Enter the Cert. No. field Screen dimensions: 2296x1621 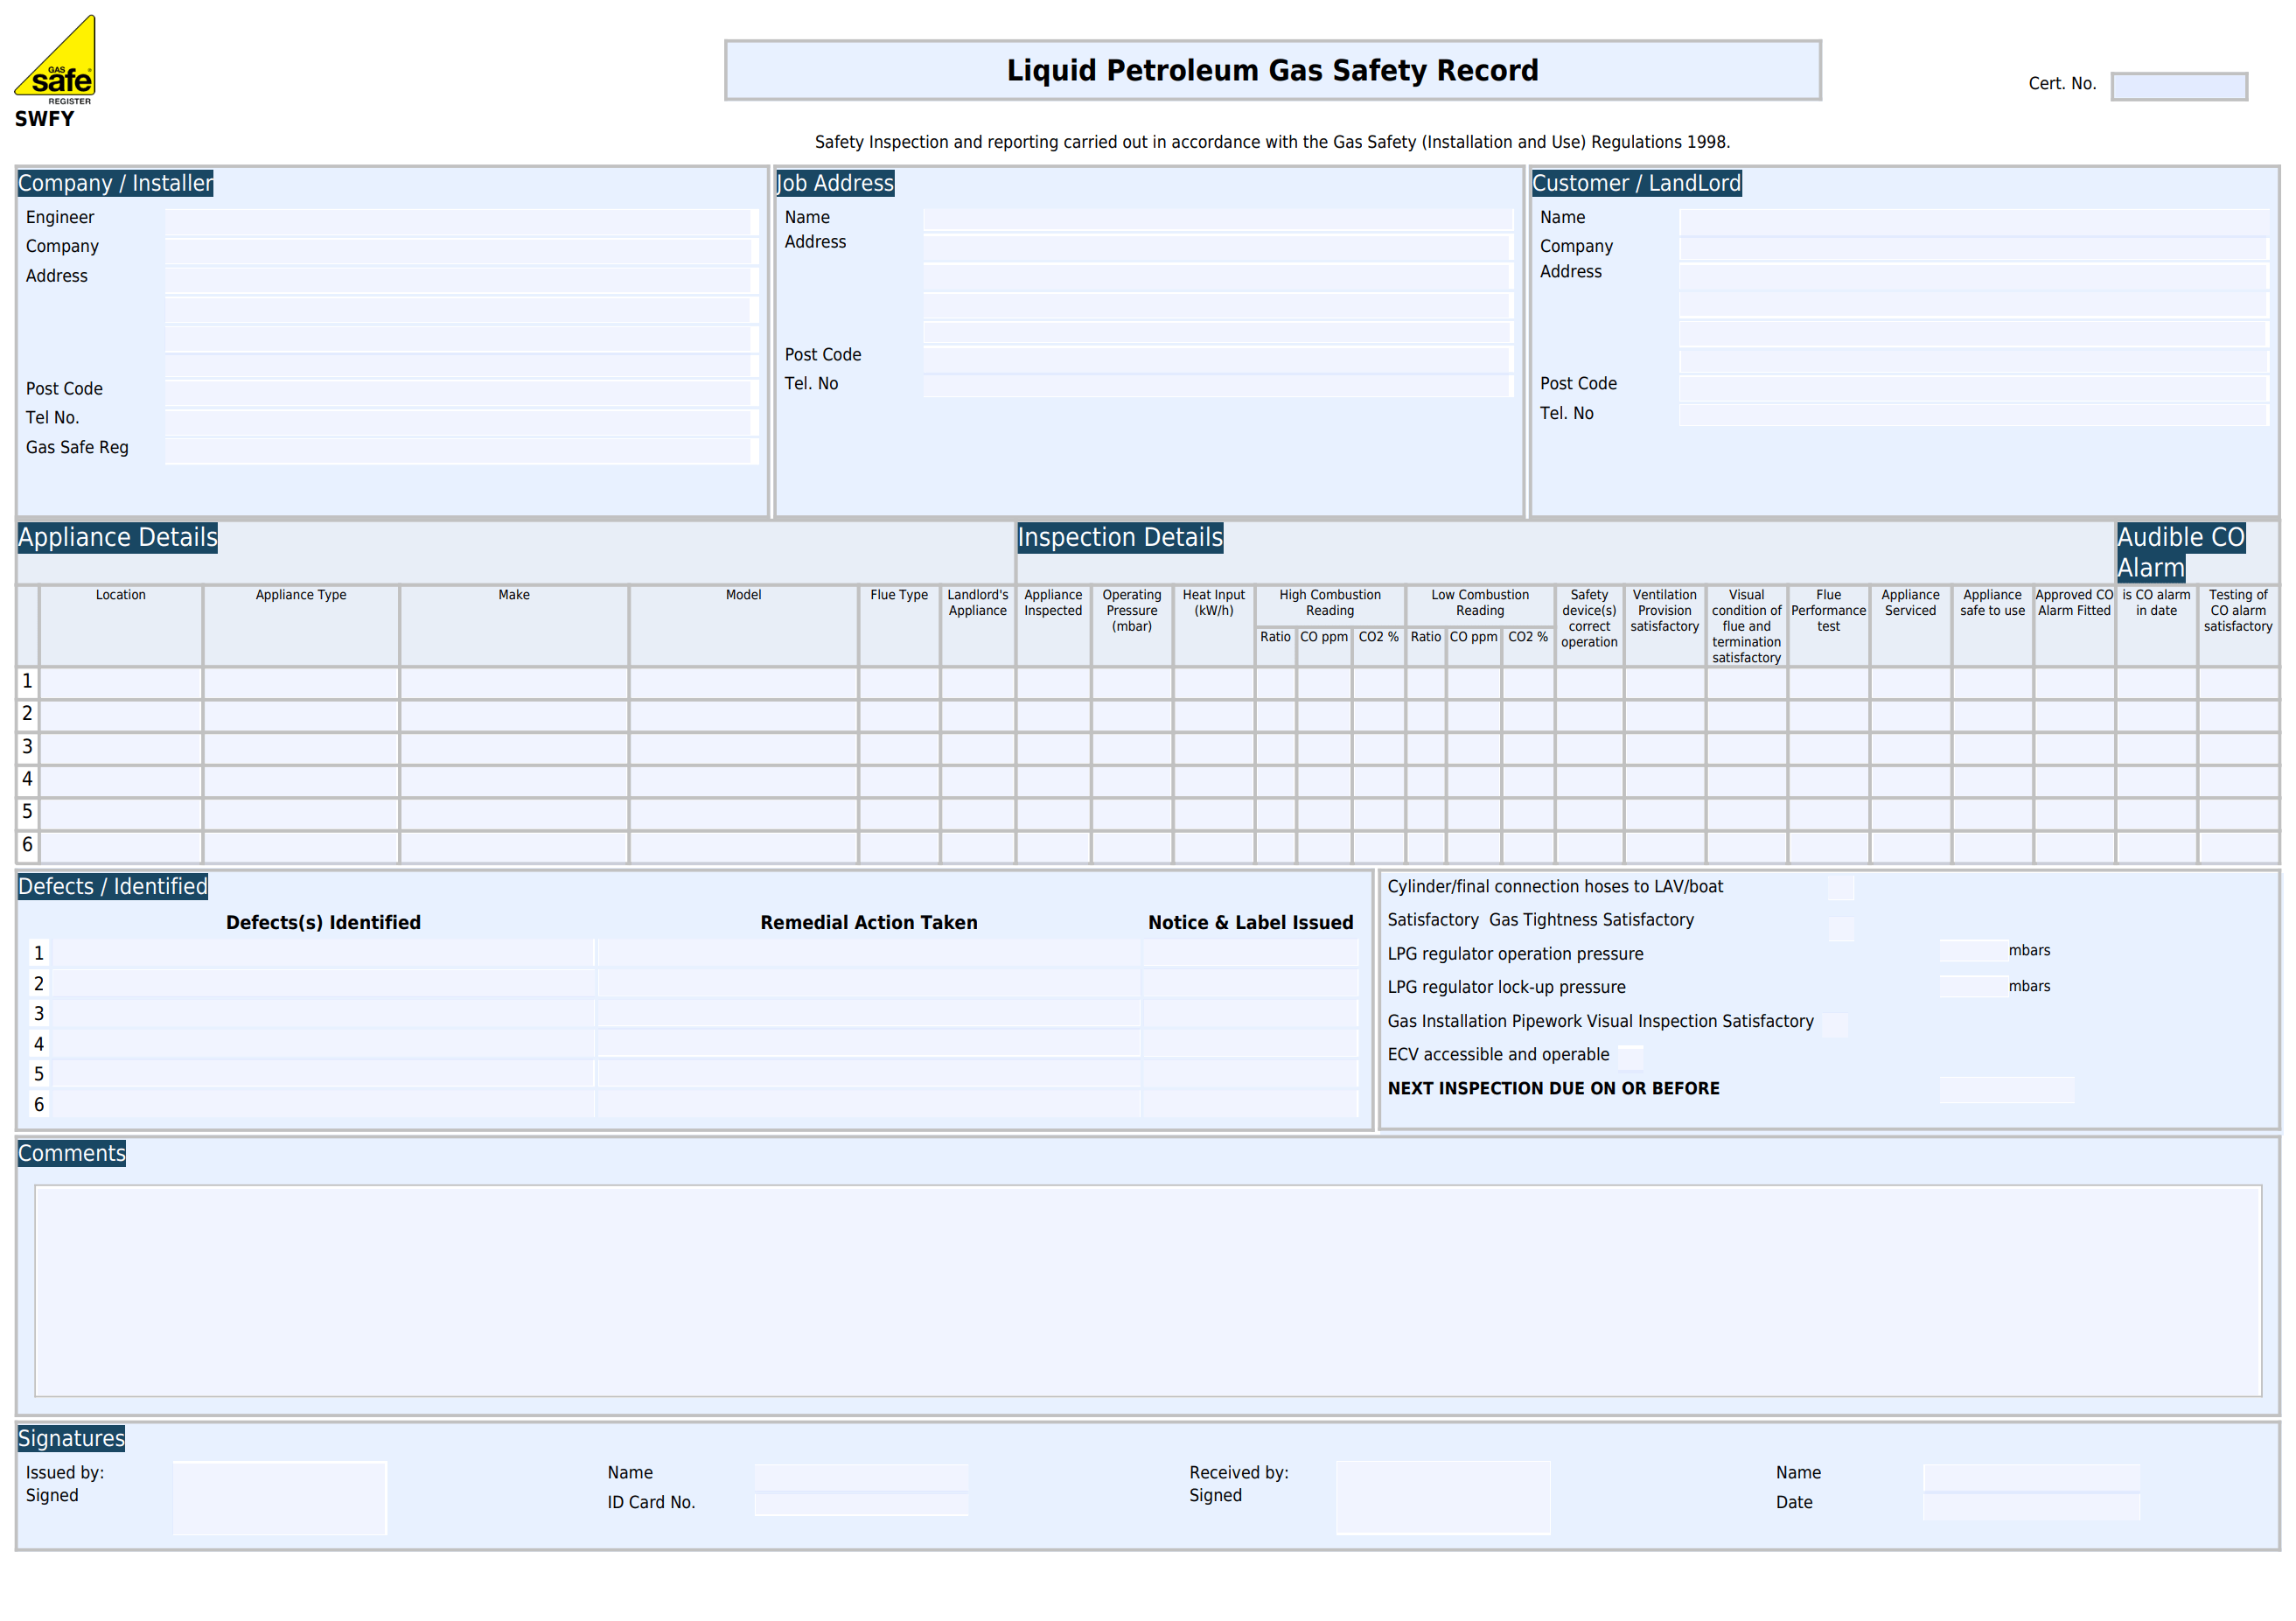(x=2179, y=86)
